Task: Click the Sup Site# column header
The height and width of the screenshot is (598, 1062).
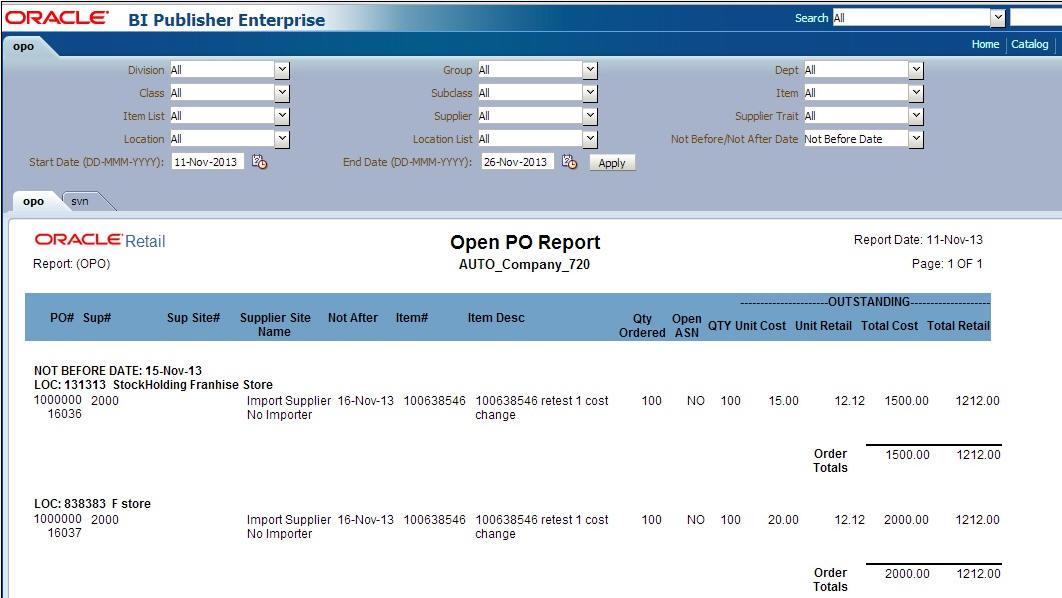Action: tap(193, 318)
